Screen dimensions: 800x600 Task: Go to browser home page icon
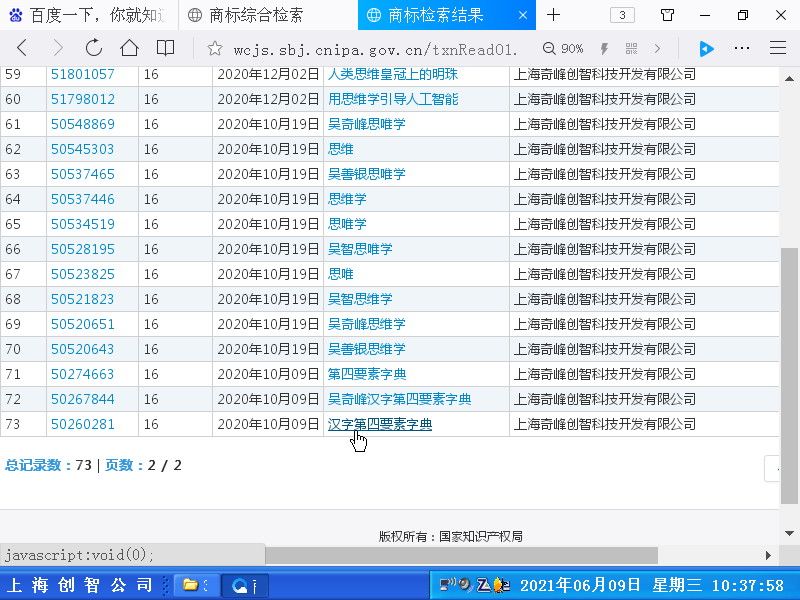129,48
